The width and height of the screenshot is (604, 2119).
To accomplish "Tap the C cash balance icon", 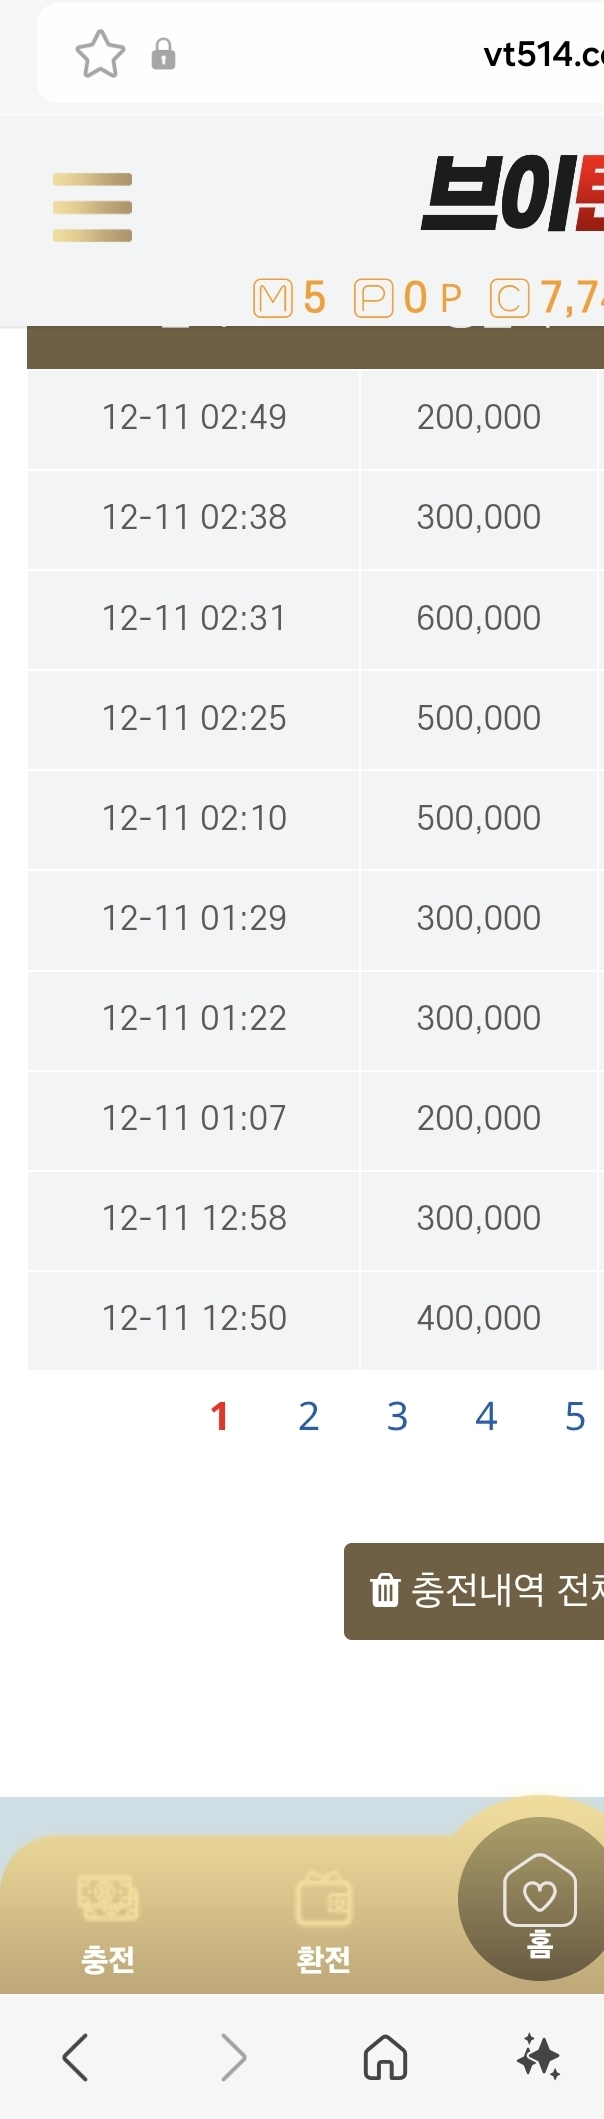I will tap(509, 298).
